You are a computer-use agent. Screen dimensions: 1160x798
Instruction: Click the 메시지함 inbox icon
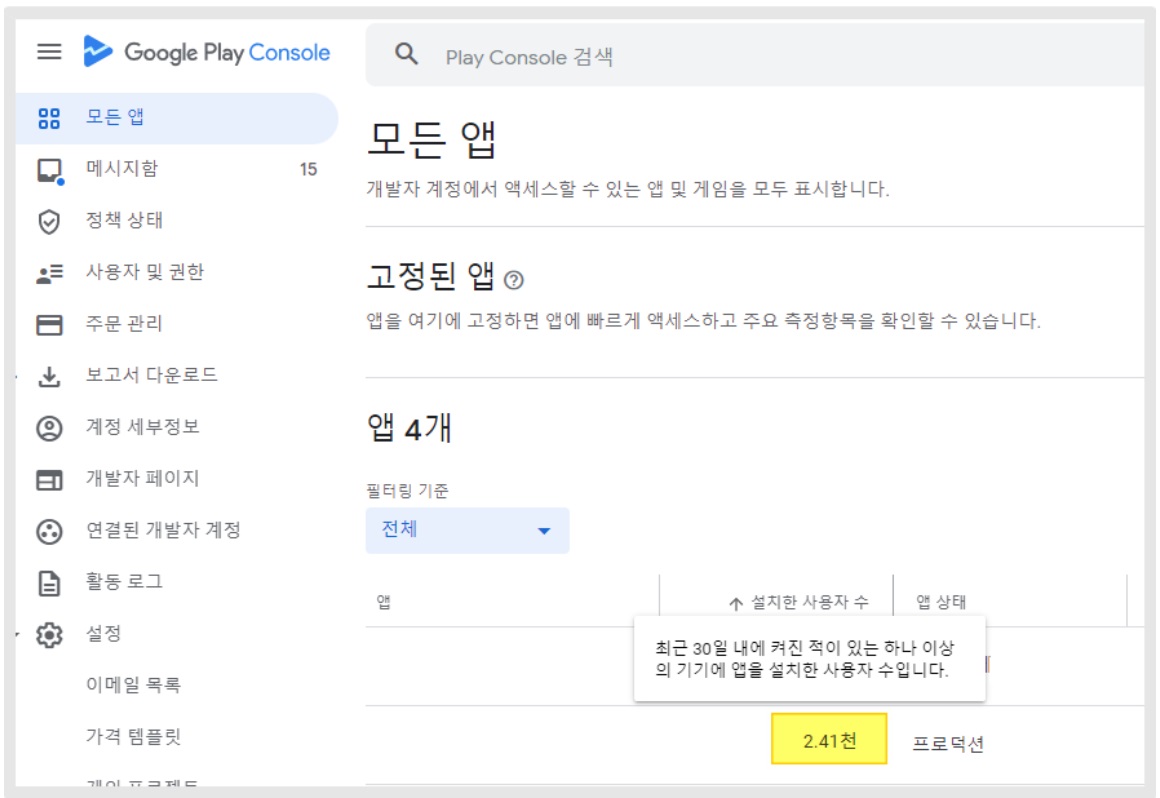coord(50,170)
